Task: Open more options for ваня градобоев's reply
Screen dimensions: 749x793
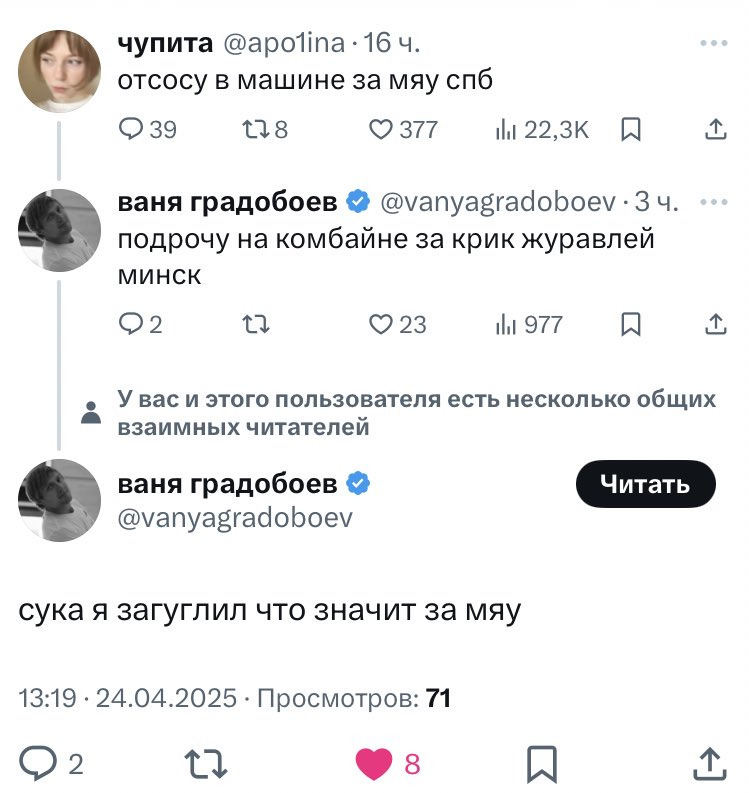Action: click(x=714, y=202)
